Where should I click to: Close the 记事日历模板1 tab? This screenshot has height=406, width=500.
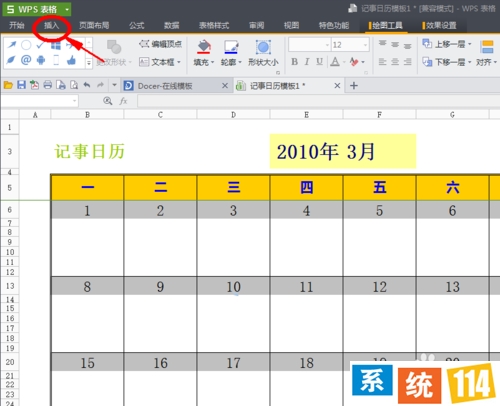tap(337, 86)
